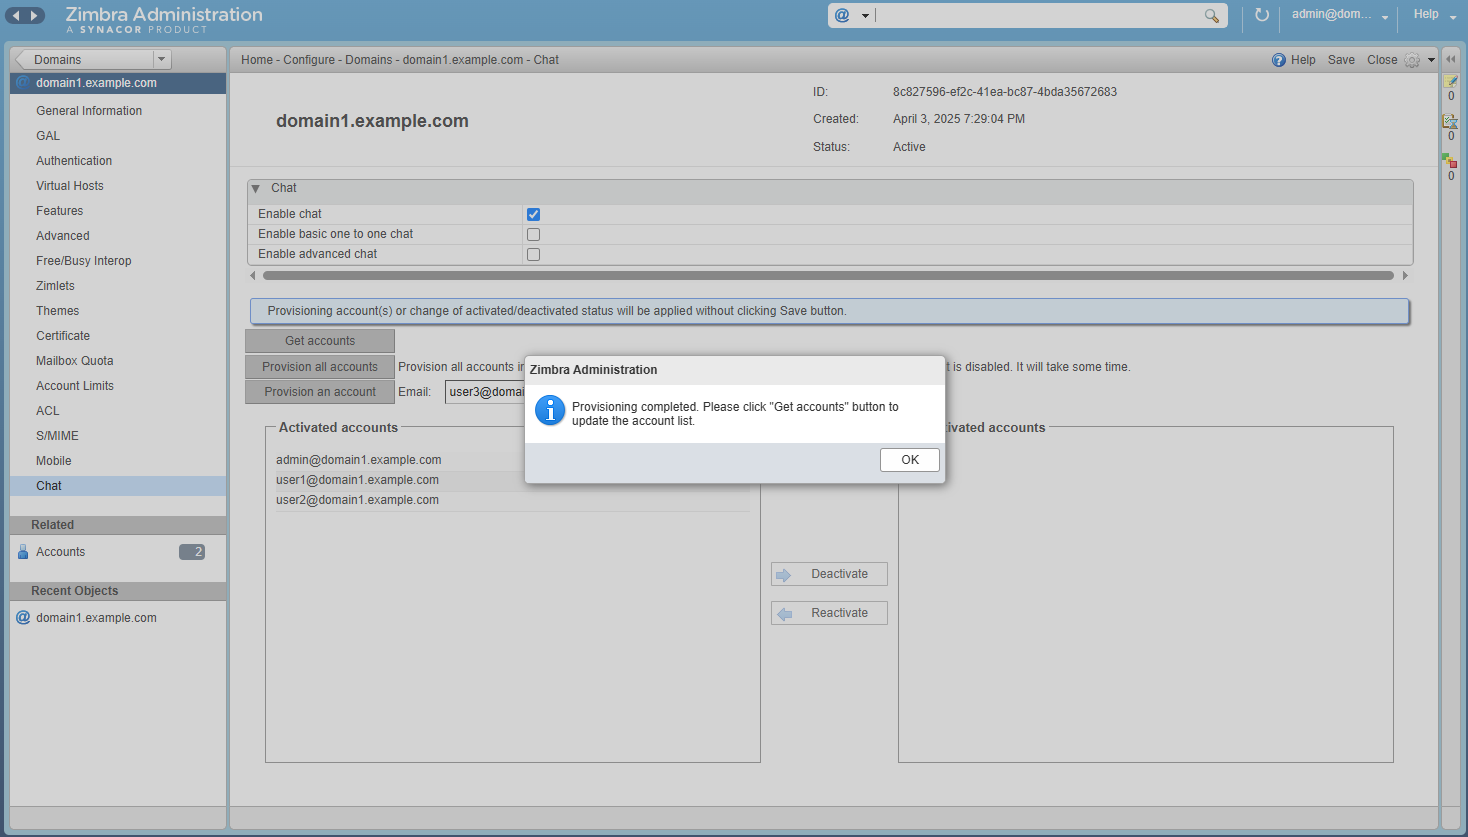Screen dimensions: 1468x837
Task: Open the top Help menu dropdown arrow
Action: 1453,17
